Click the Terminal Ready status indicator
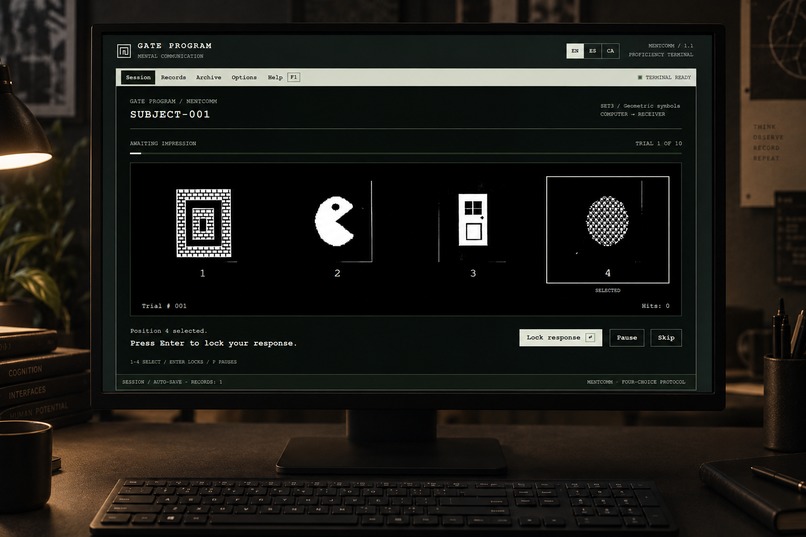Image resolution: width=806 pixels, height=537 pixels. point(664,77)
